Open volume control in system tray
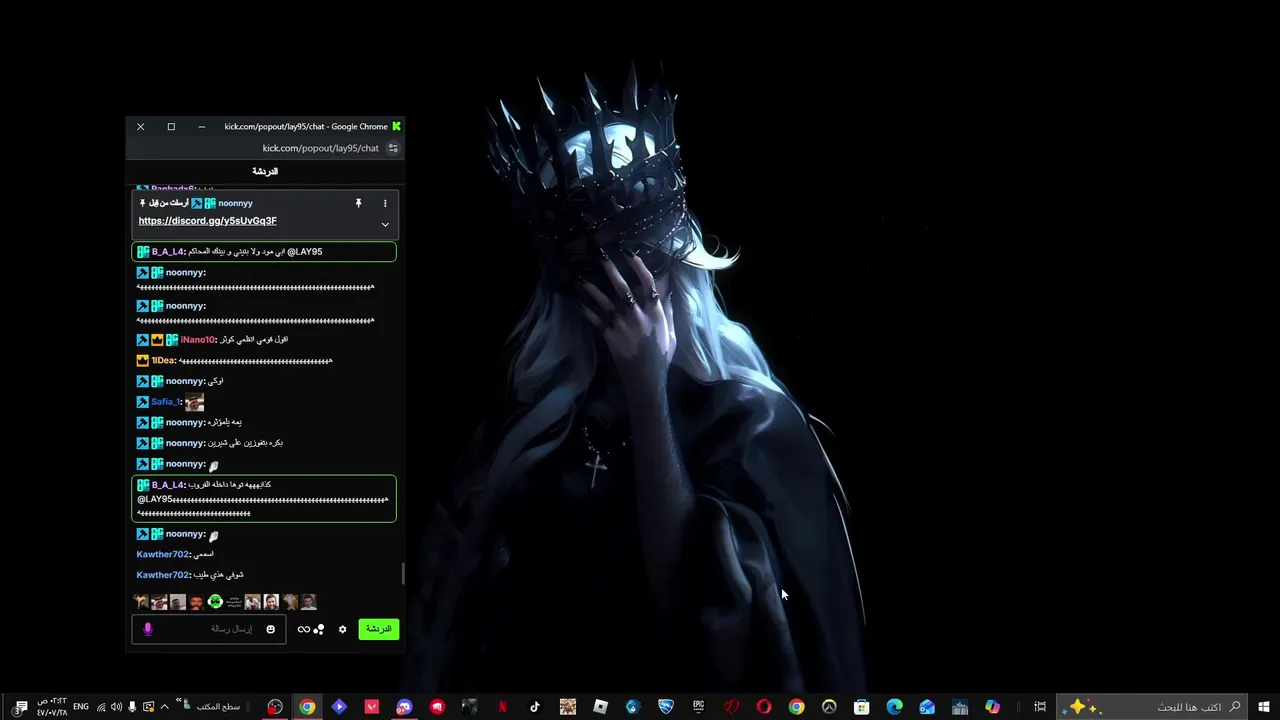This screenshot has width=1280, height=720. click(116, 707)
